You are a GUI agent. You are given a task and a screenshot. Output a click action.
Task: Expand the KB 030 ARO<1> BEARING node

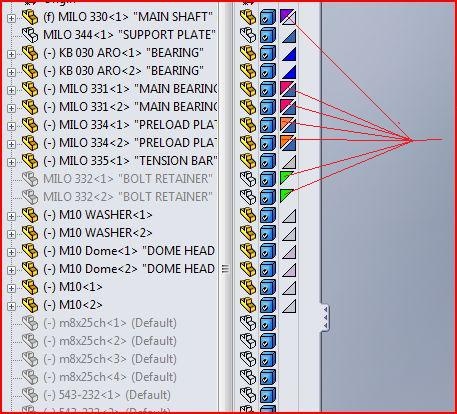(11, 54)
